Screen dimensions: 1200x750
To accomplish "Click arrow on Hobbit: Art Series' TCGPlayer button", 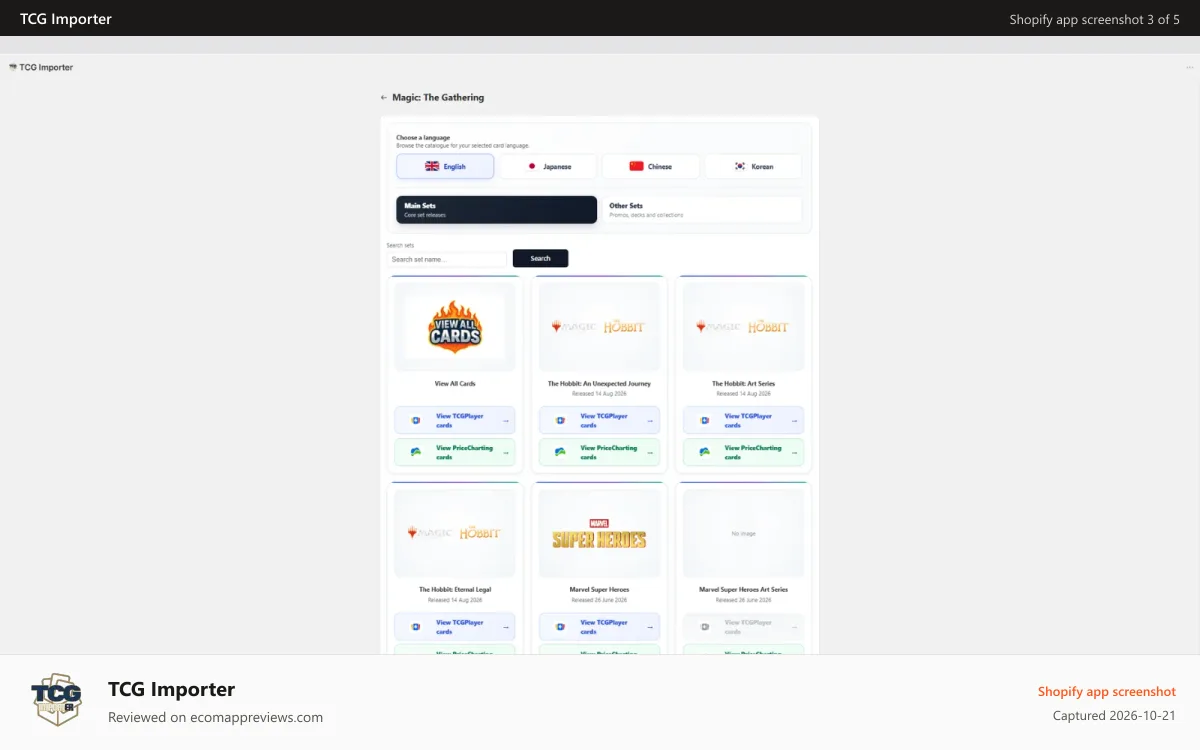I will (x=794, y=421).
